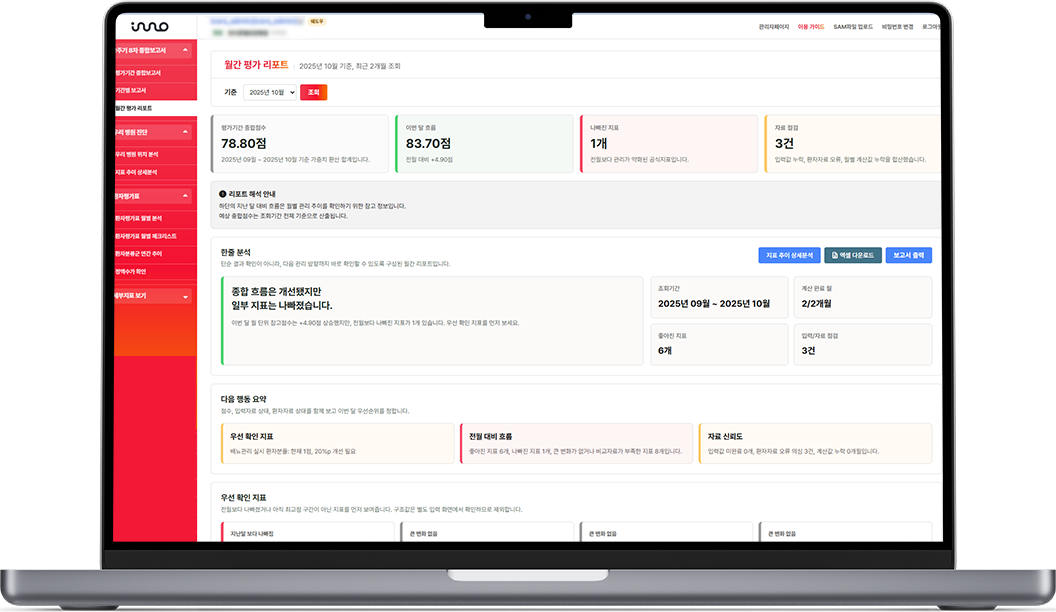Click the 우선 확인 지표 action summary card
Screen dimensions: 1056x612
click(x=337, y=443)
